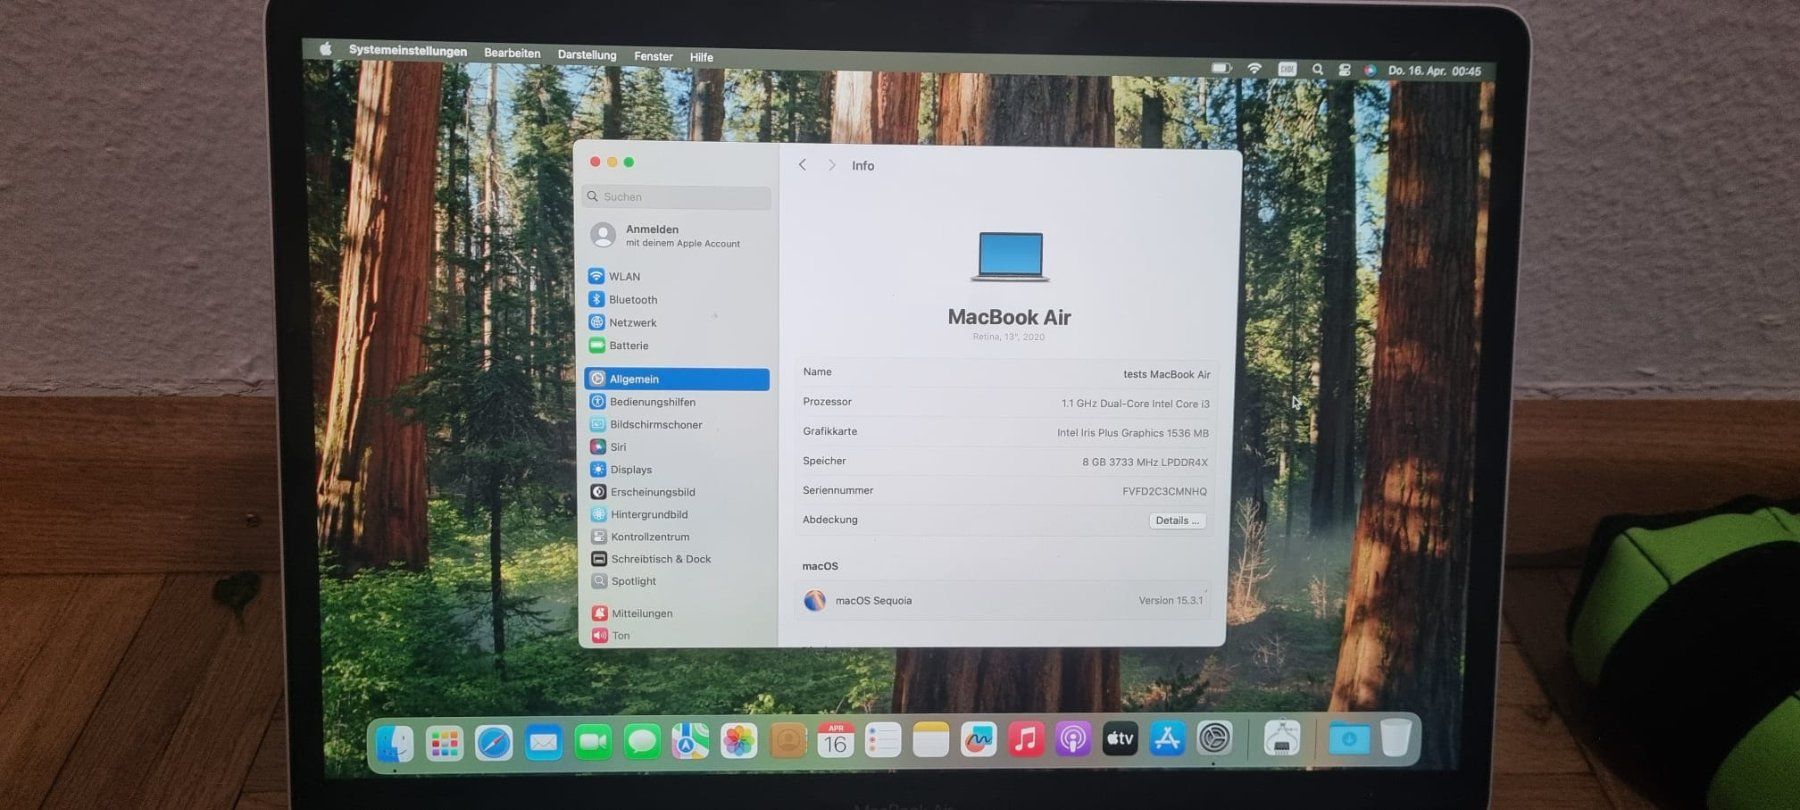Open the Systemeinstellungen menu
The image size is (1800, 810).
[x=407, y=50]
